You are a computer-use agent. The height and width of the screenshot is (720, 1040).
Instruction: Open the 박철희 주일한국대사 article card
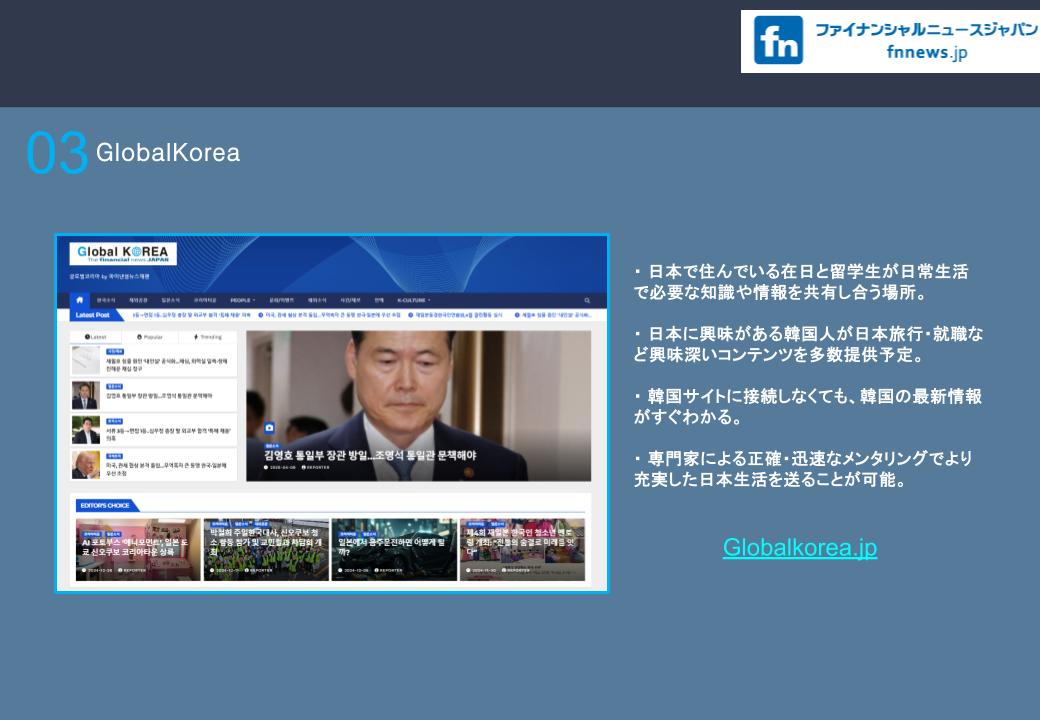click(266, 549)
